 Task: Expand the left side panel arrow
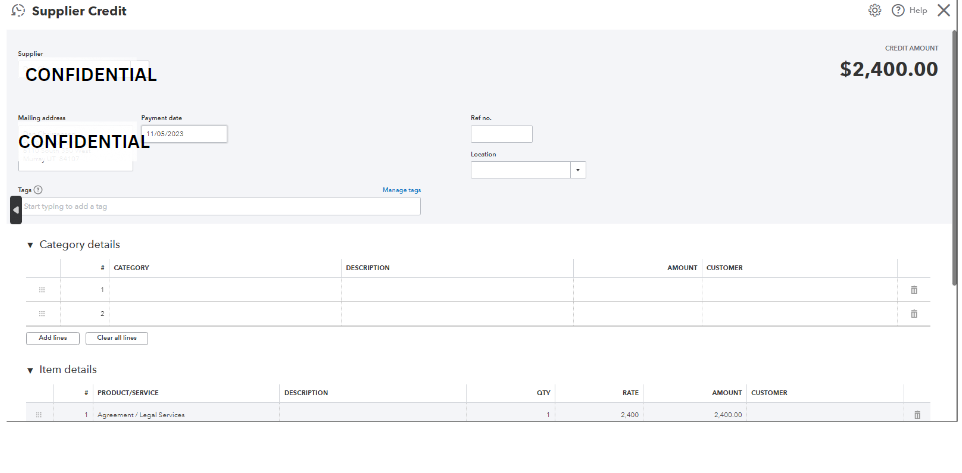pyautogui.click(x=16, y=210)
